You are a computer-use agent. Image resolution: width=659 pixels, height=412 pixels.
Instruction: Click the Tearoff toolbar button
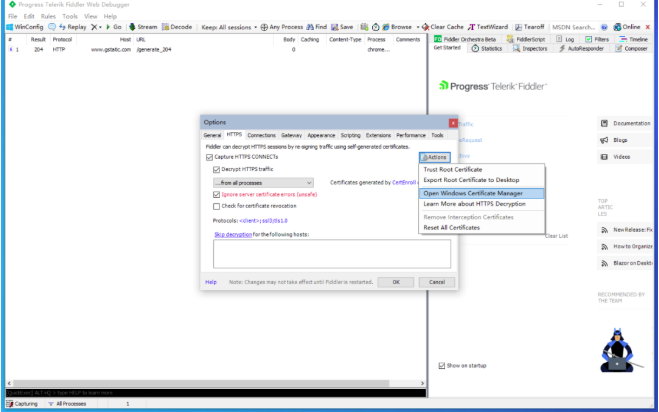coord(530,27)
